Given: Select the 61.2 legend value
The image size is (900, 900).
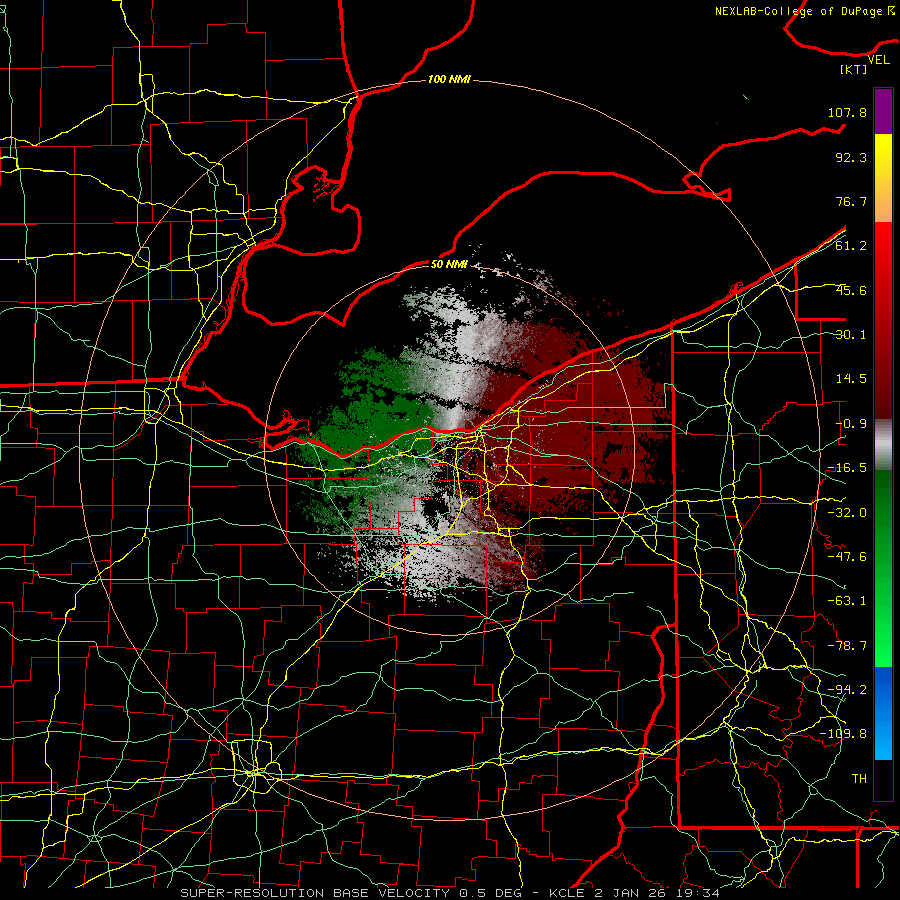Looking at the screenshot, I should pos(851,246).
